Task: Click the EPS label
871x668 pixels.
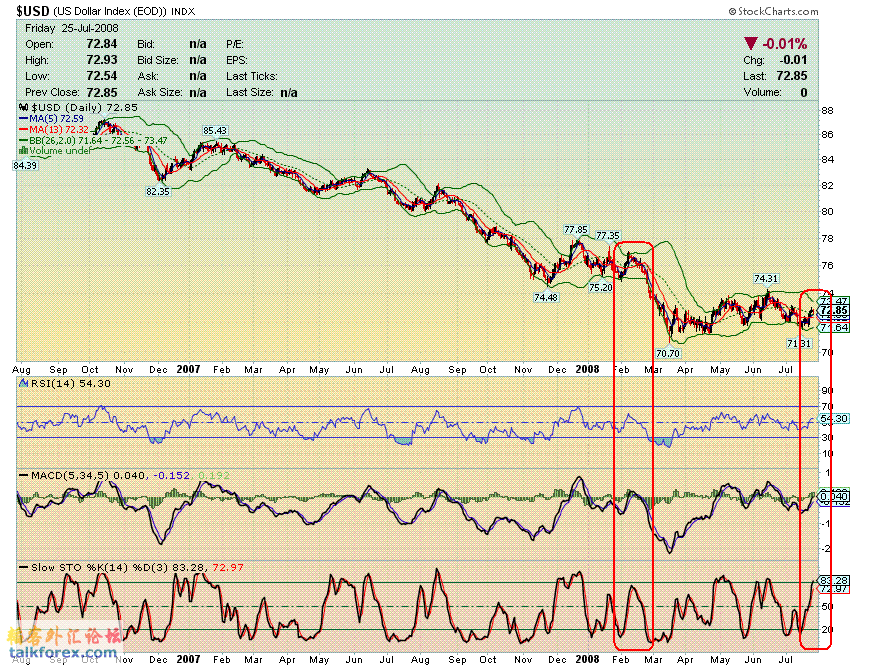Action: click(x=237, y=60)
